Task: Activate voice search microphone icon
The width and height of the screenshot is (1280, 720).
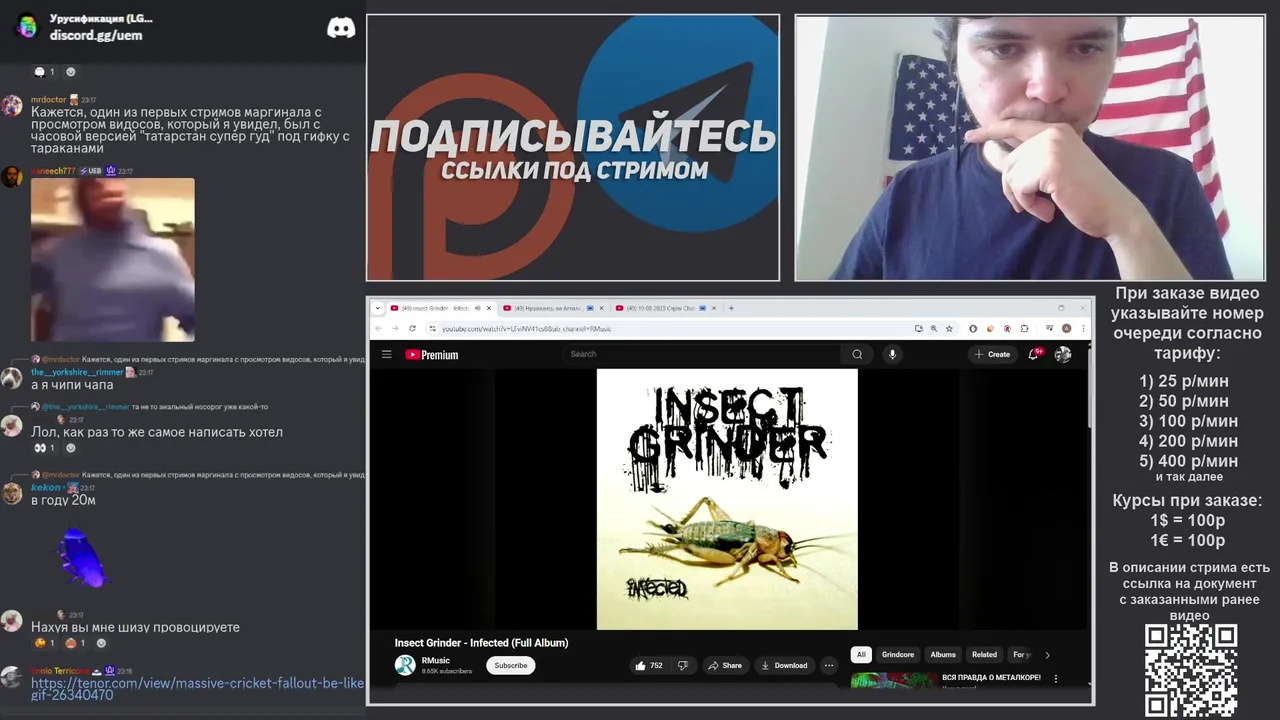Action: pos(893,354)
